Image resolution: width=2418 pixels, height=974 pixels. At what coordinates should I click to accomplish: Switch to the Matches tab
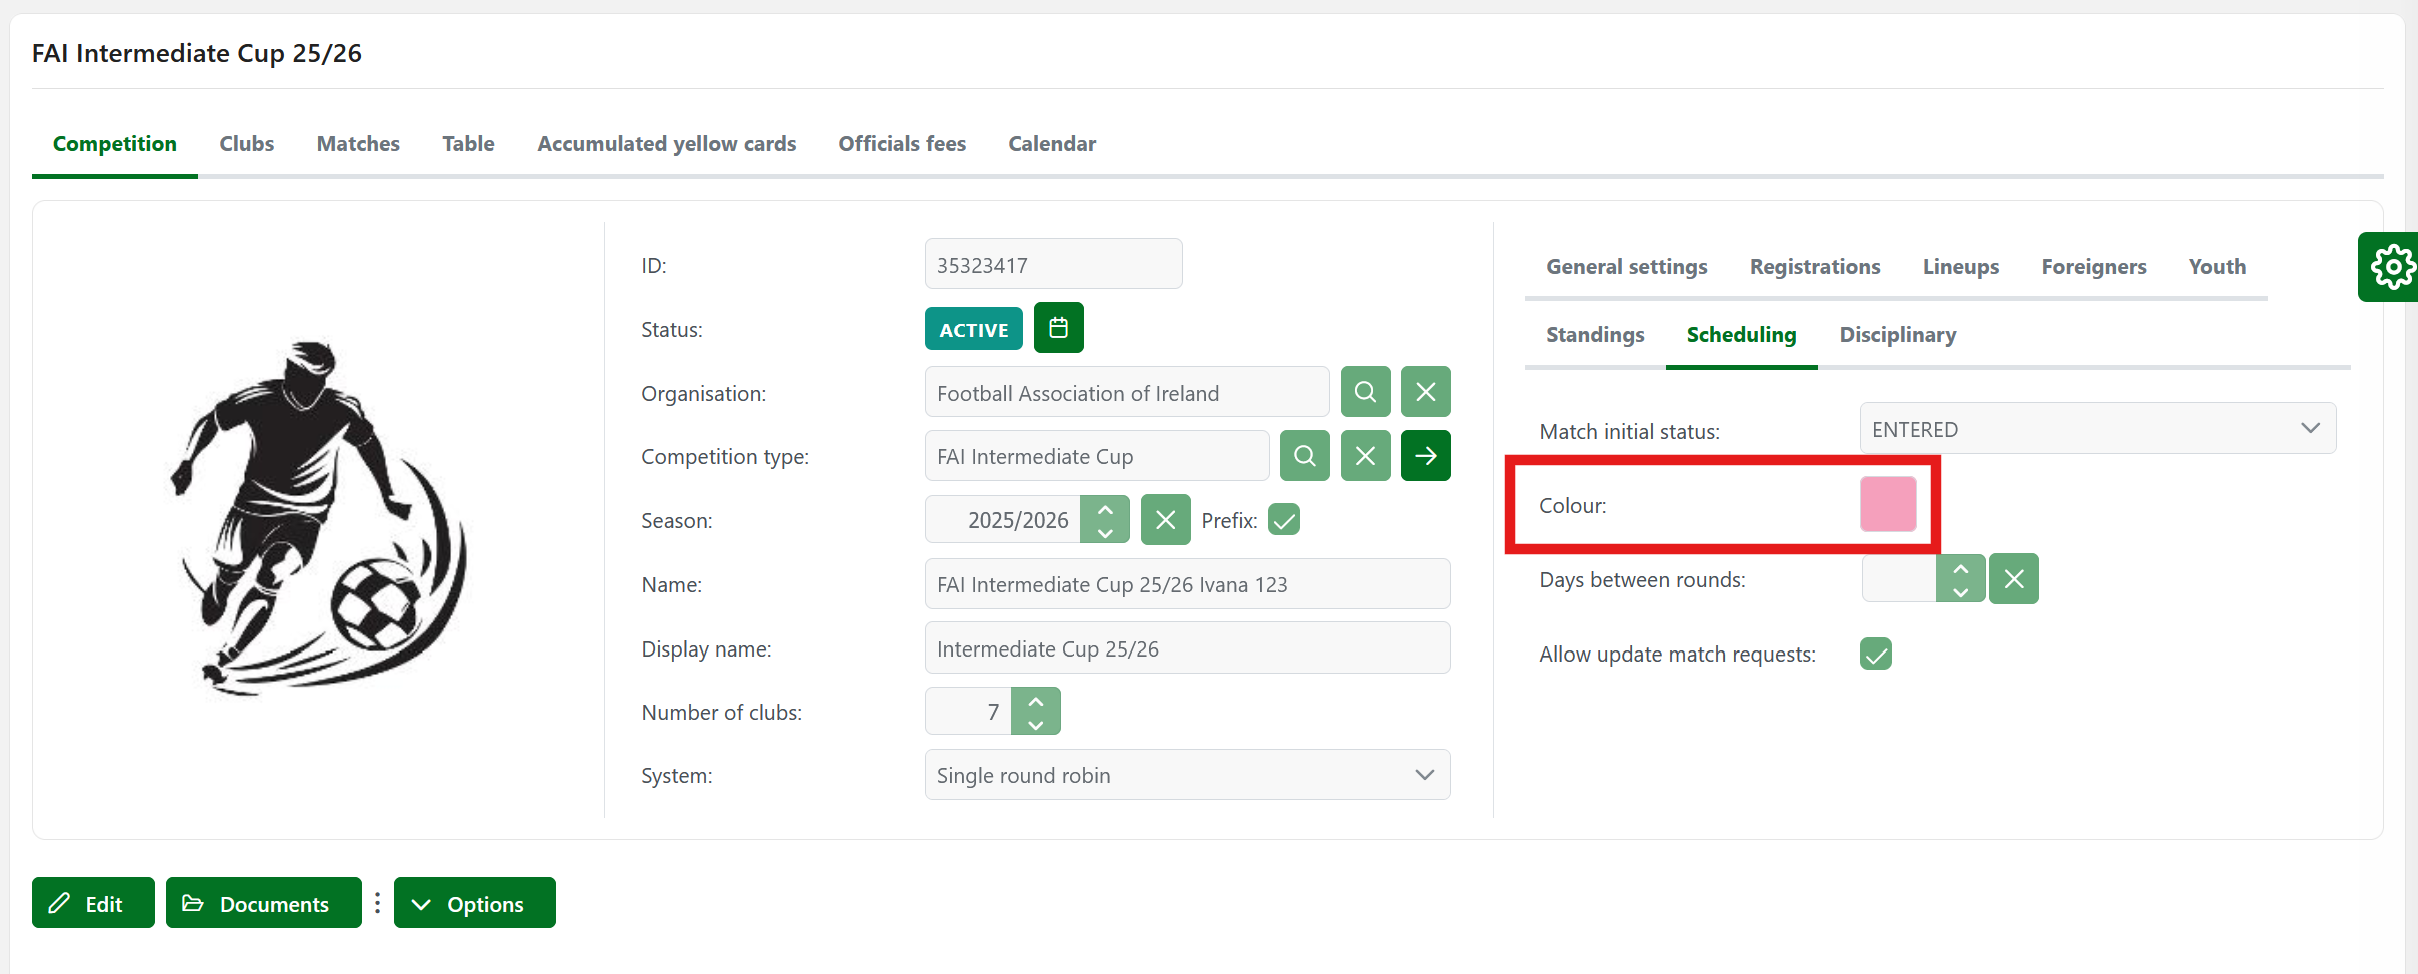(358, 144)
